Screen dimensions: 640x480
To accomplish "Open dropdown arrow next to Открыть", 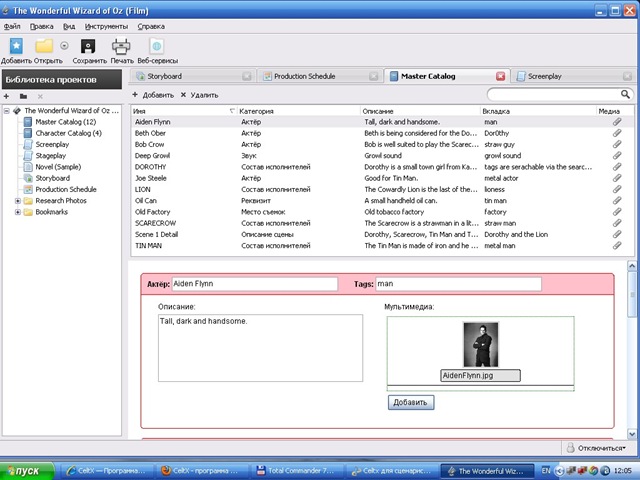I will pos(65,46).
